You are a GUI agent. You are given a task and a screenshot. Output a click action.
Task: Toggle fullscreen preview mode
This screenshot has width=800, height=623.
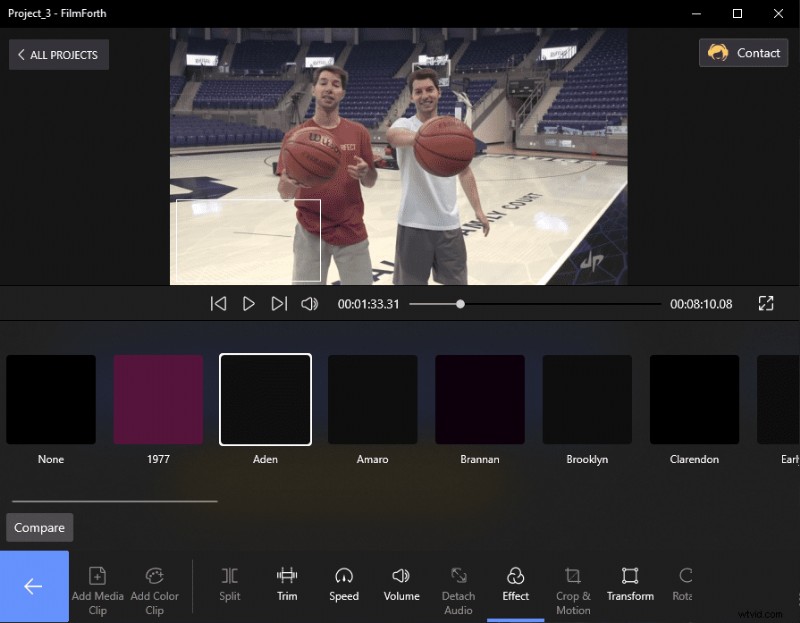point(766,303)
